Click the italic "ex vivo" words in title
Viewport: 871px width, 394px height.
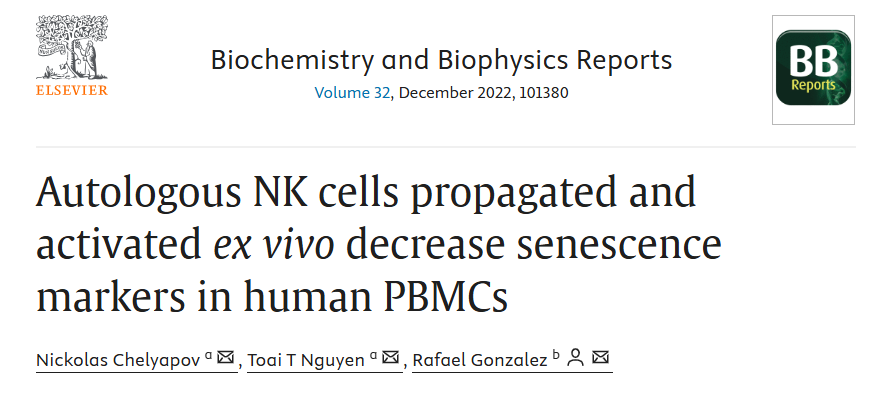coord(274,245)
